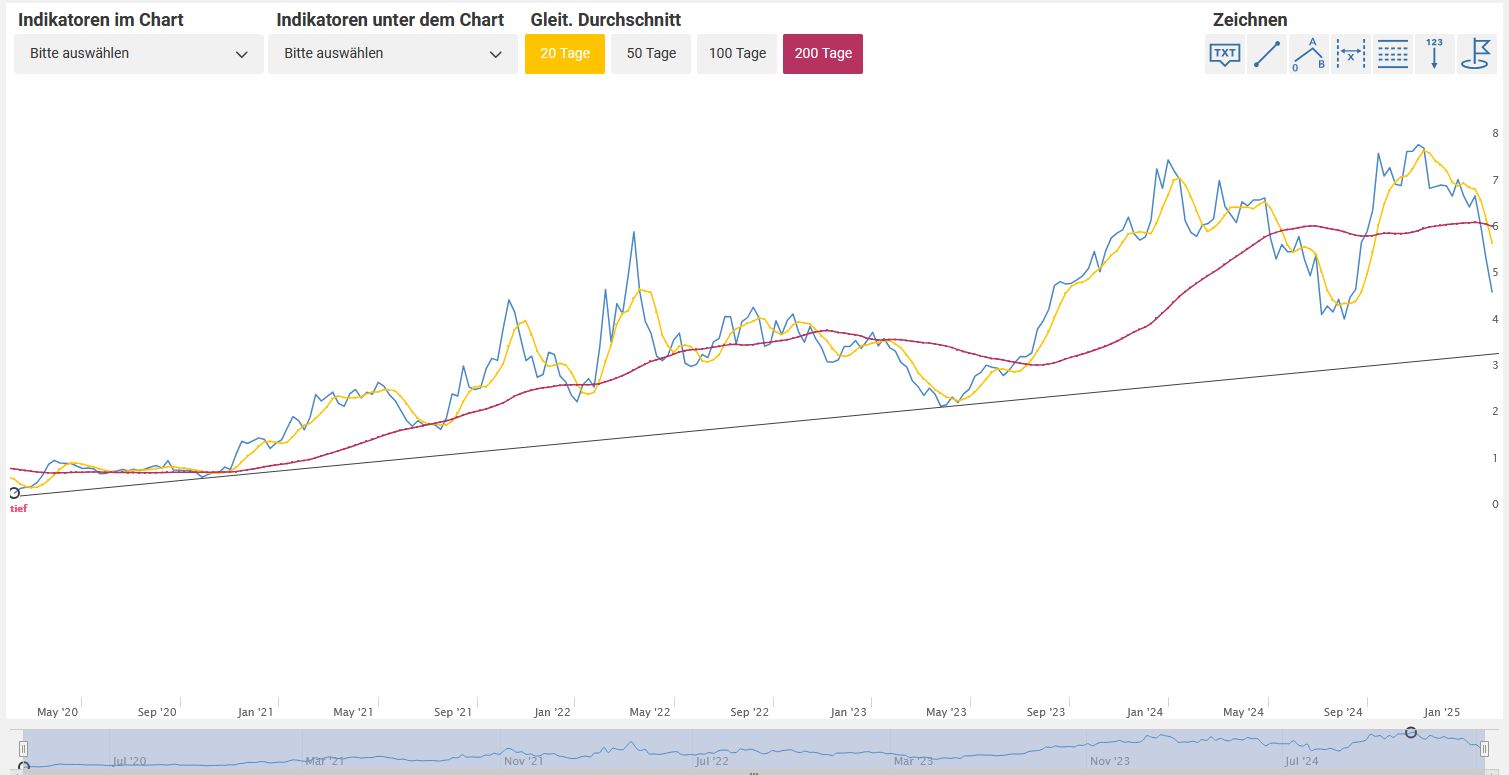1509x775 pixels.
Task: Click the circle marker at the chart low
Action: (x=13, y=493)
